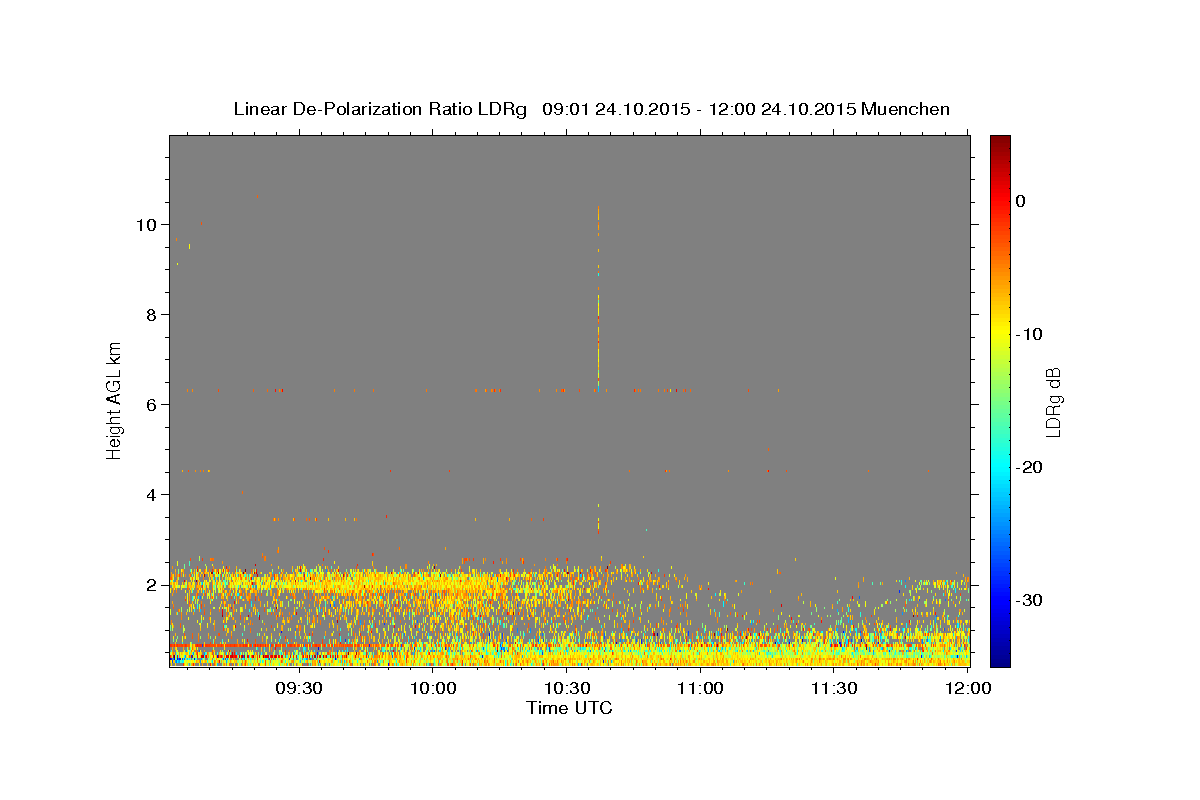Click the 11:00 time tick label

point(700,688)
